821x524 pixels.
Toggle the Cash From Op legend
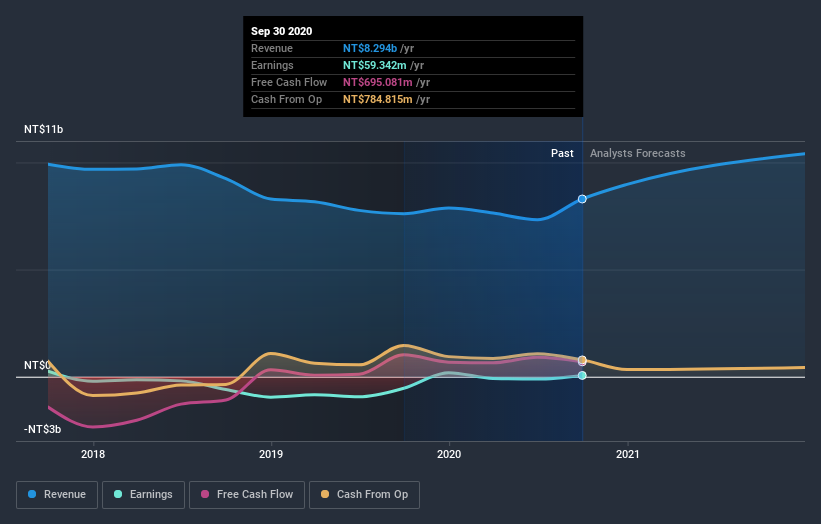[364, 495]
